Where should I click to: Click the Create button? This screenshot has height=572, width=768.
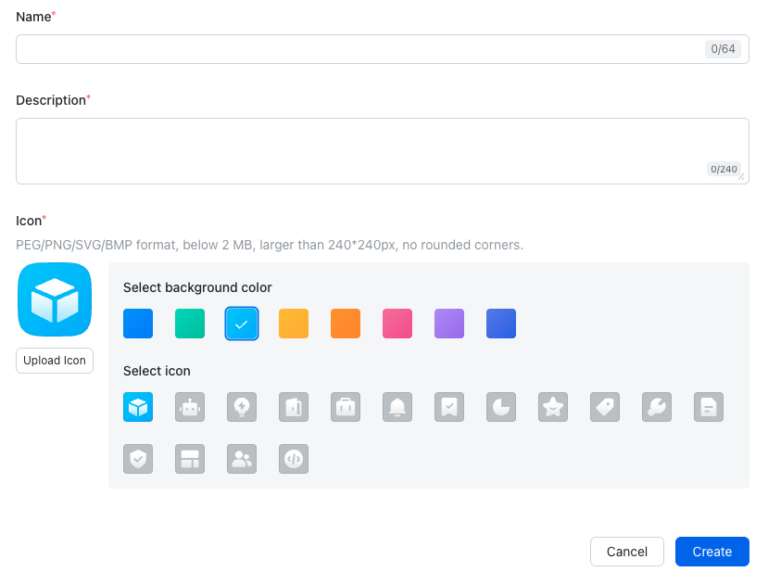click(712, 551)
